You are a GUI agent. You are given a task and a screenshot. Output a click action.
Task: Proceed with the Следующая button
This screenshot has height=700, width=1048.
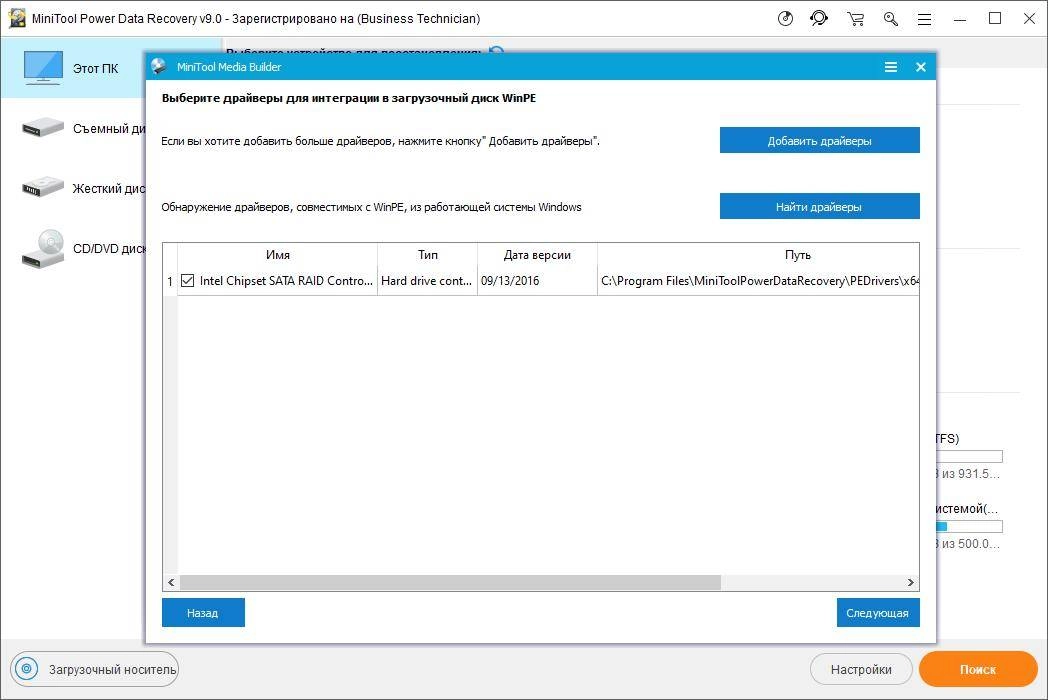click(x=878, y=612)
